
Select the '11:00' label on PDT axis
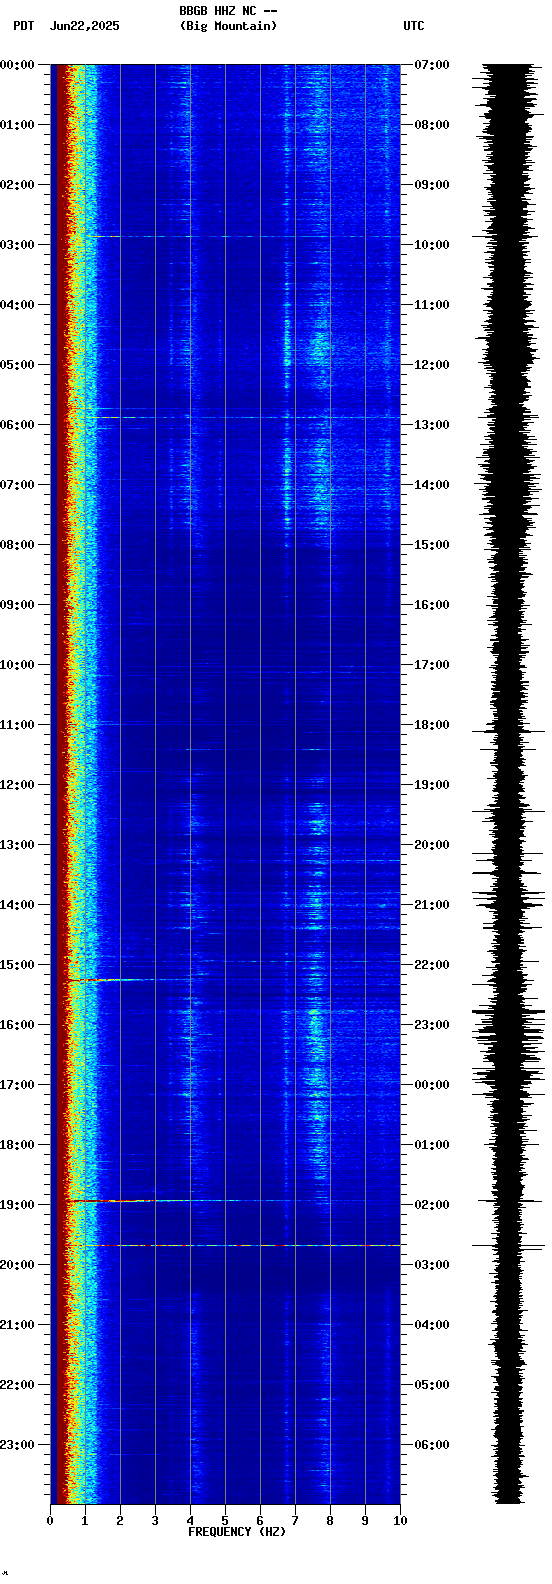[17, 725]
